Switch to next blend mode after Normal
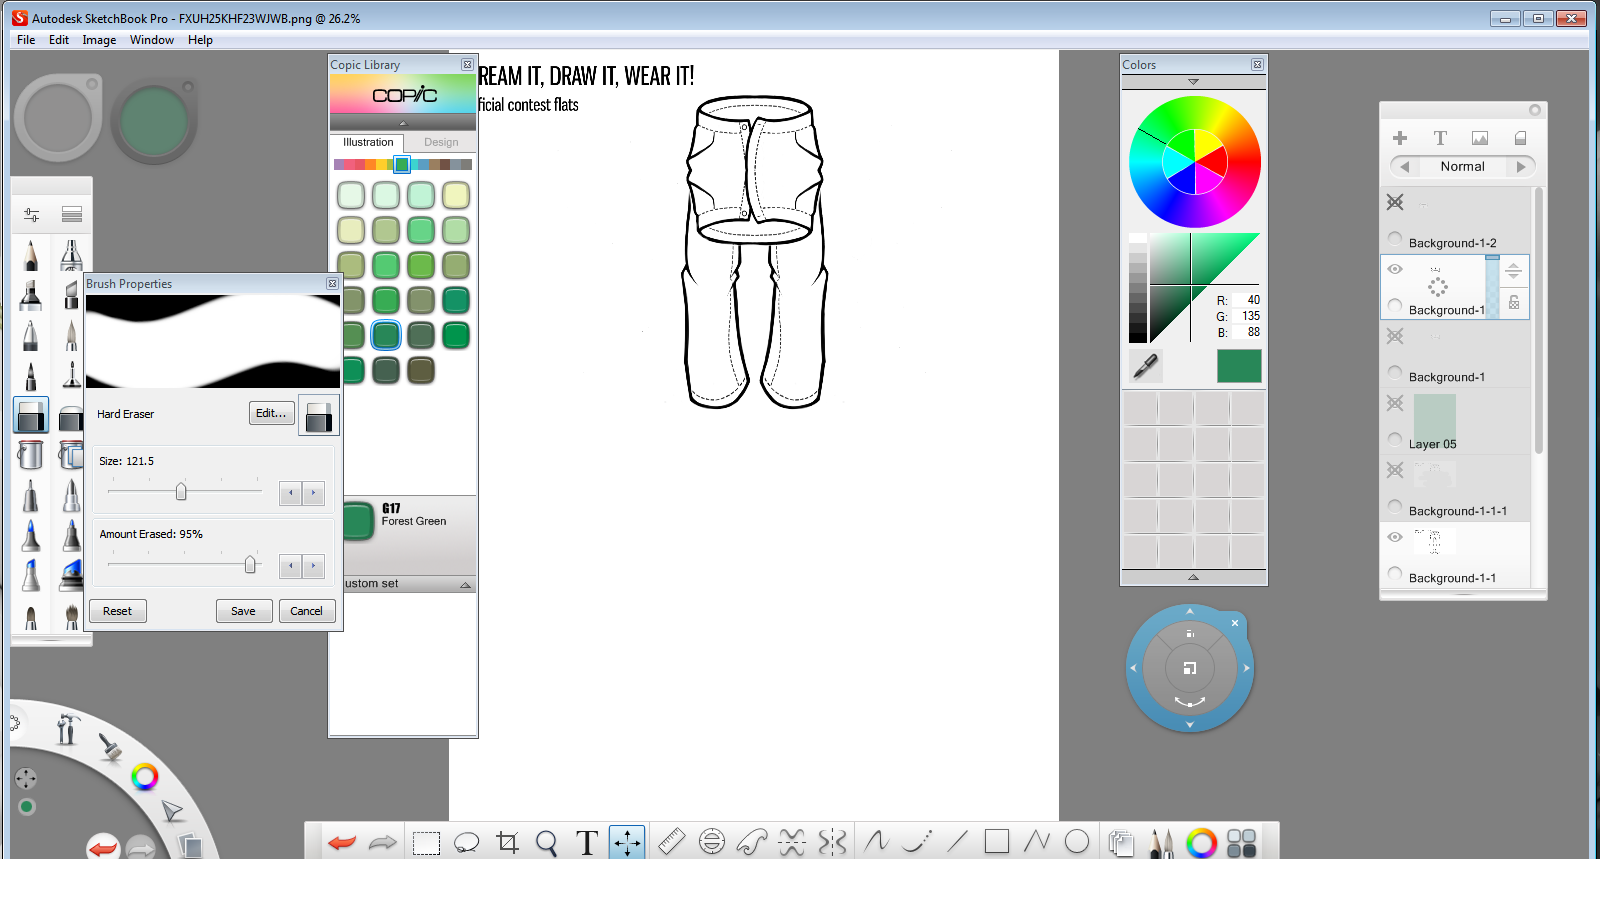Viewport: 1600px width, 900px height. click(1521, 167)
